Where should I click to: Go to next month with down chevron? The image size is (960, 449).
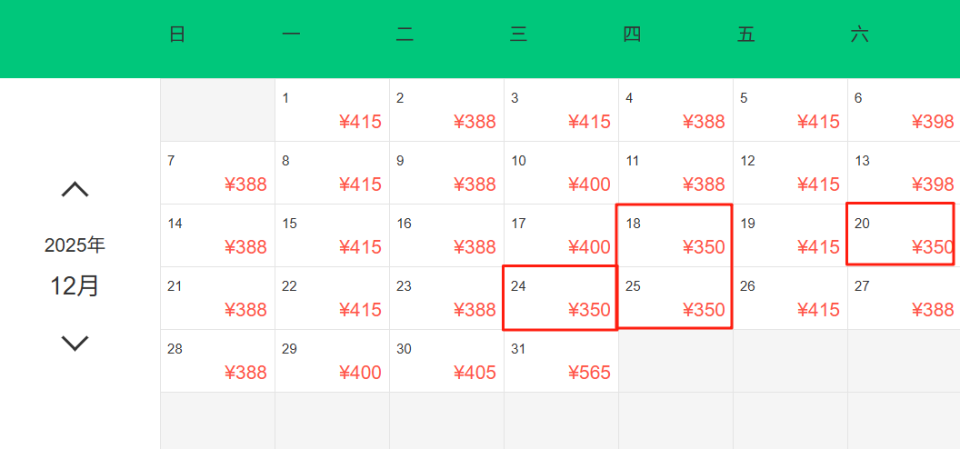pos(75,343)
